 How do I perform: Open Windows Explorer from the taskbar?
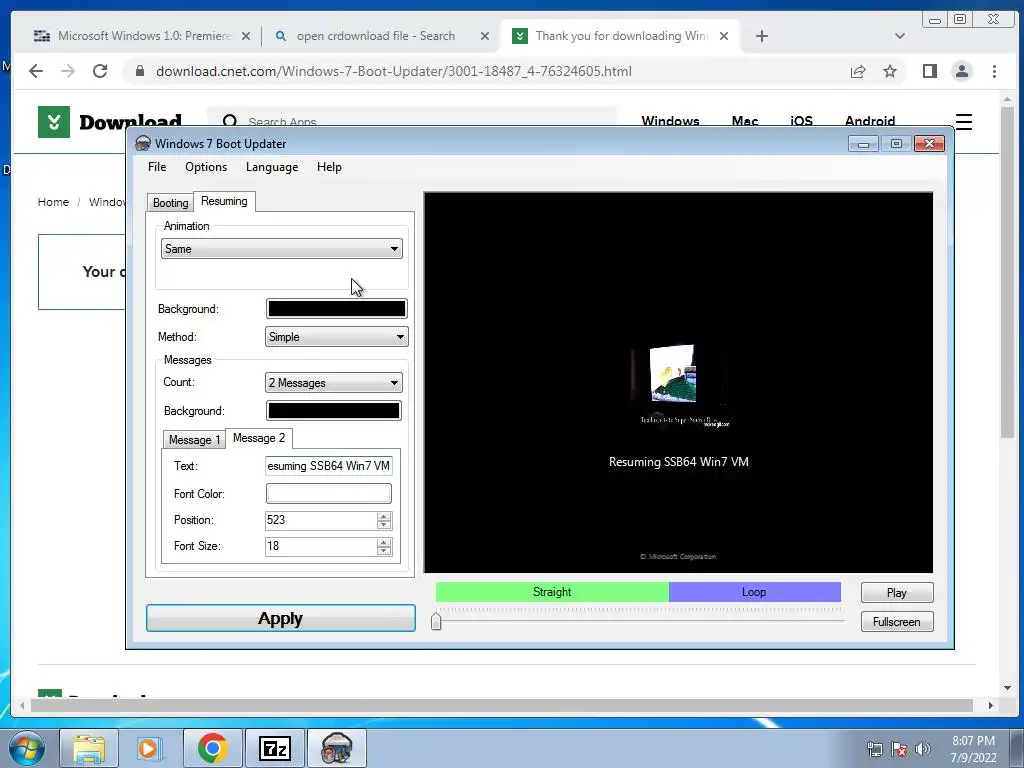pyautogui.click(x=89, y=748)
